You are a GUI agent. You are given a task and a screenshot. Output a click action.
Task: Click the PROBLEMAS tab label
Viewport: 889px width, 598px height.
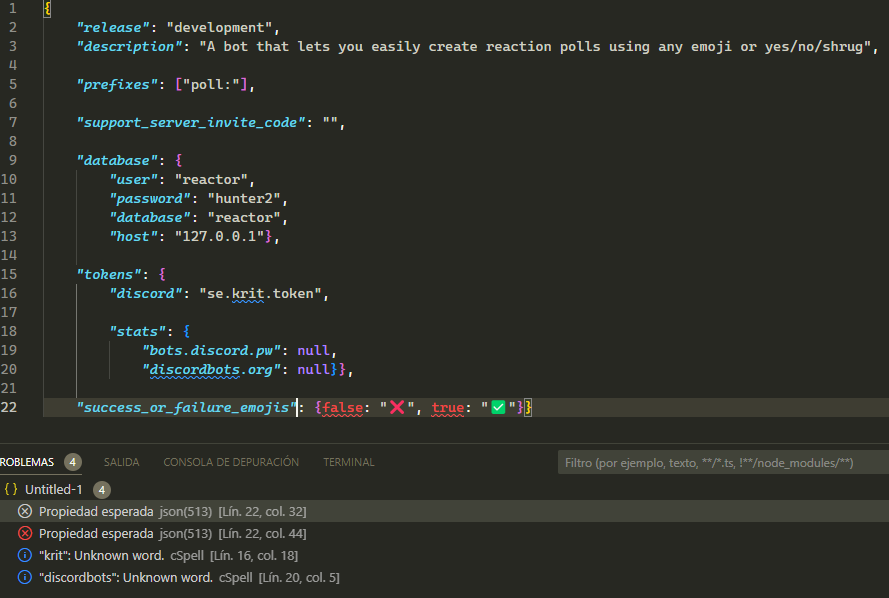click(30, 461)
